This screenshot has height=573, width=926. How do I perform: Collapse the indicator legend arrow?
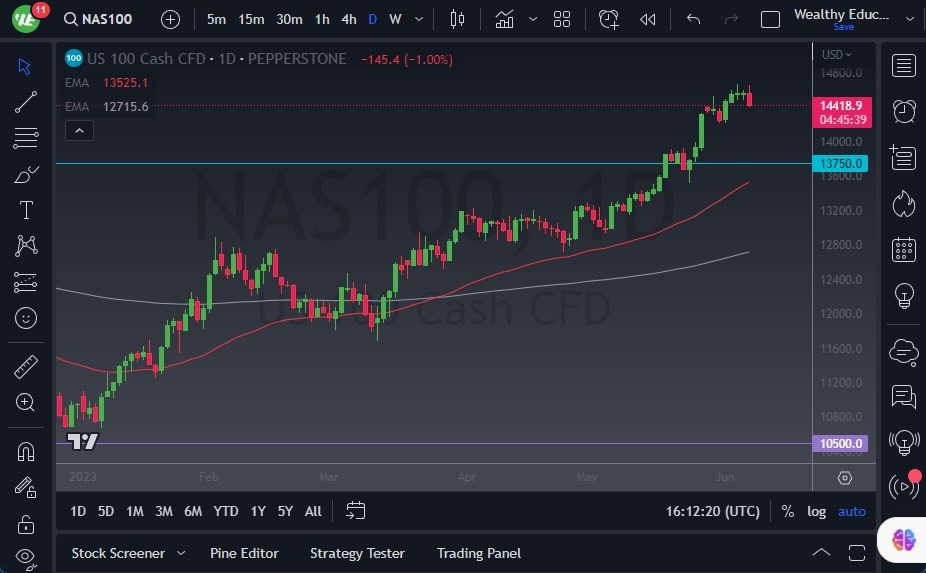click(x=79, y=131)
